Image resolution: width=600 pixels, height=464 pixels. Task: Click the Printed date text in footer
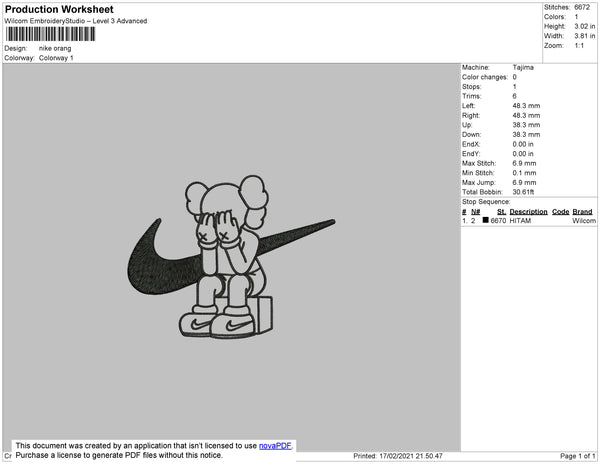click(398, 456)
